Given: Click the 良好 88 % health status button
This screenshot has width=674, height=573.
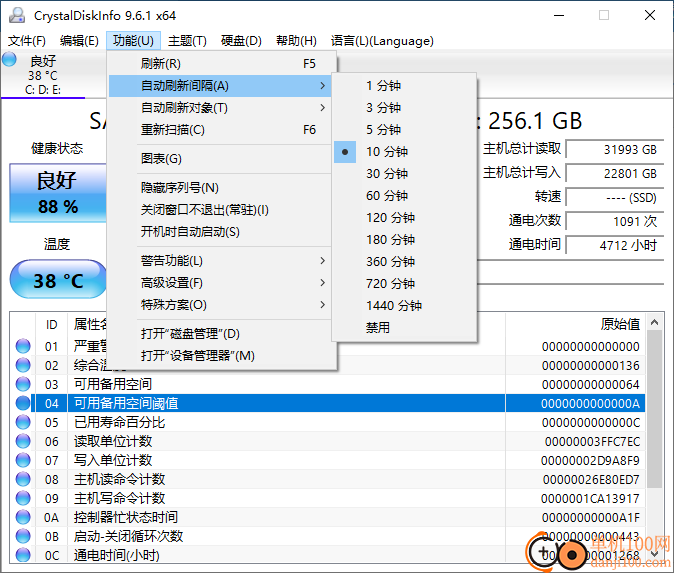Looking at the screenshot, I should (58, 193).
